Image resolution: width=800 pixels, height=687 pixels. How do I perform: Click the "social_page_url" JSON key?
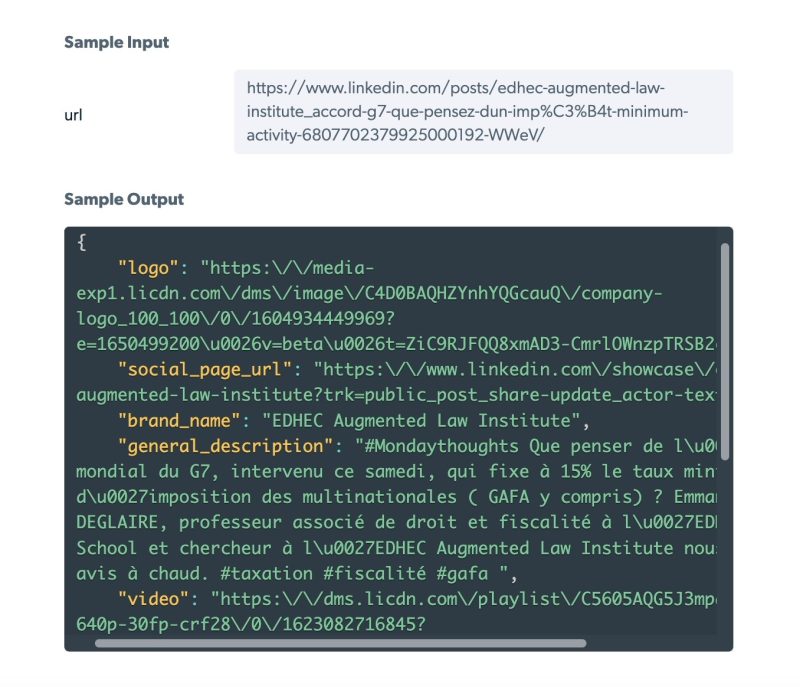click(205, 369)
